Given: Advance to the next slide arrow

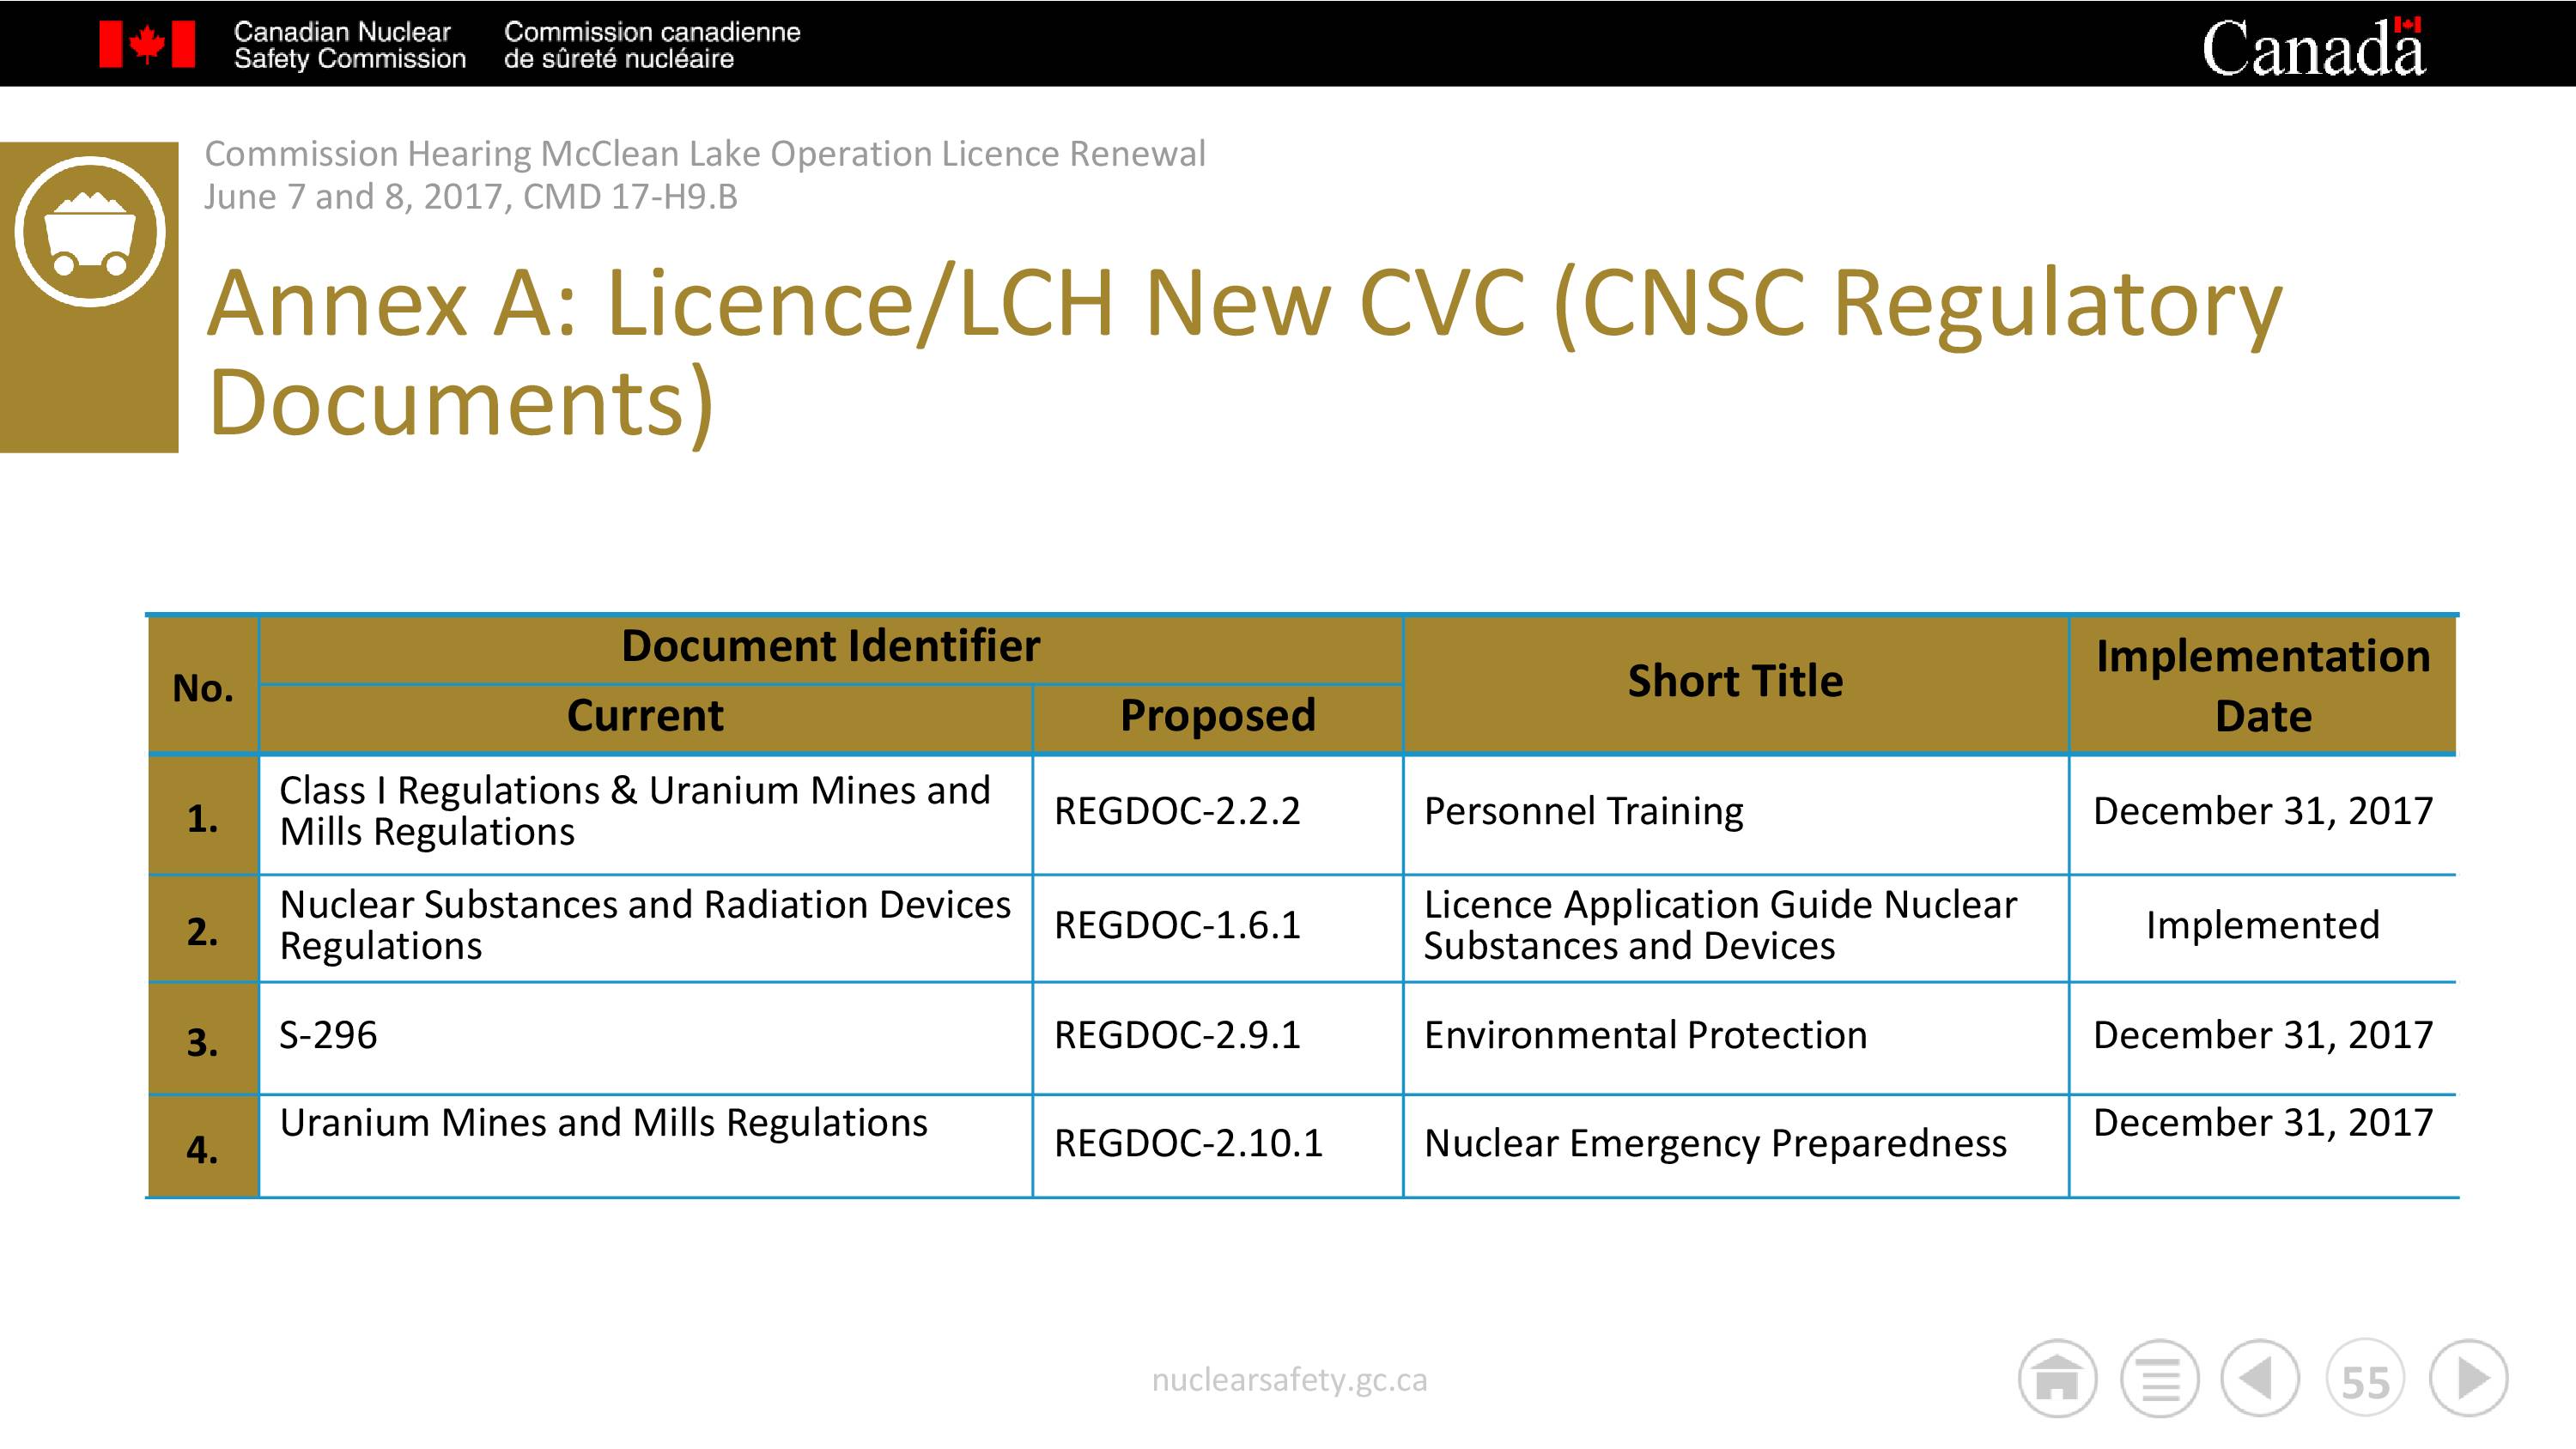Looking at the screenshot, I should [x=2469, y=1379].
